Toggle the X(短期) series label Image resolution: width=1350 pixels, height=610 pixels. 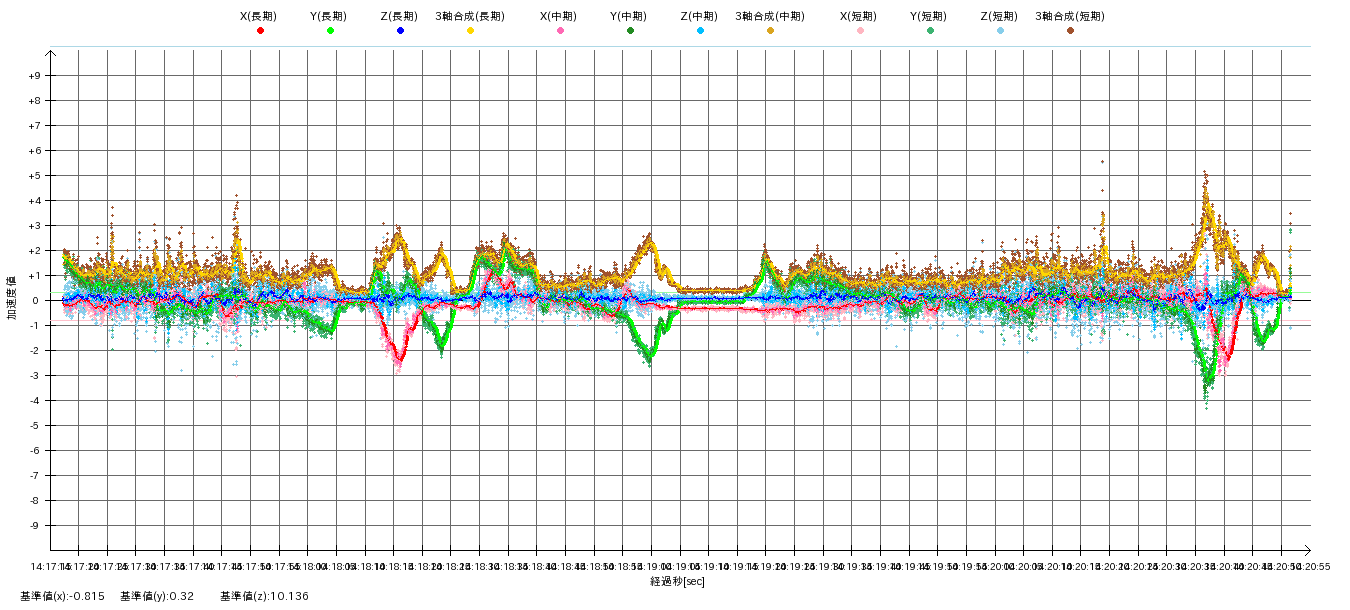click(858, 16)
